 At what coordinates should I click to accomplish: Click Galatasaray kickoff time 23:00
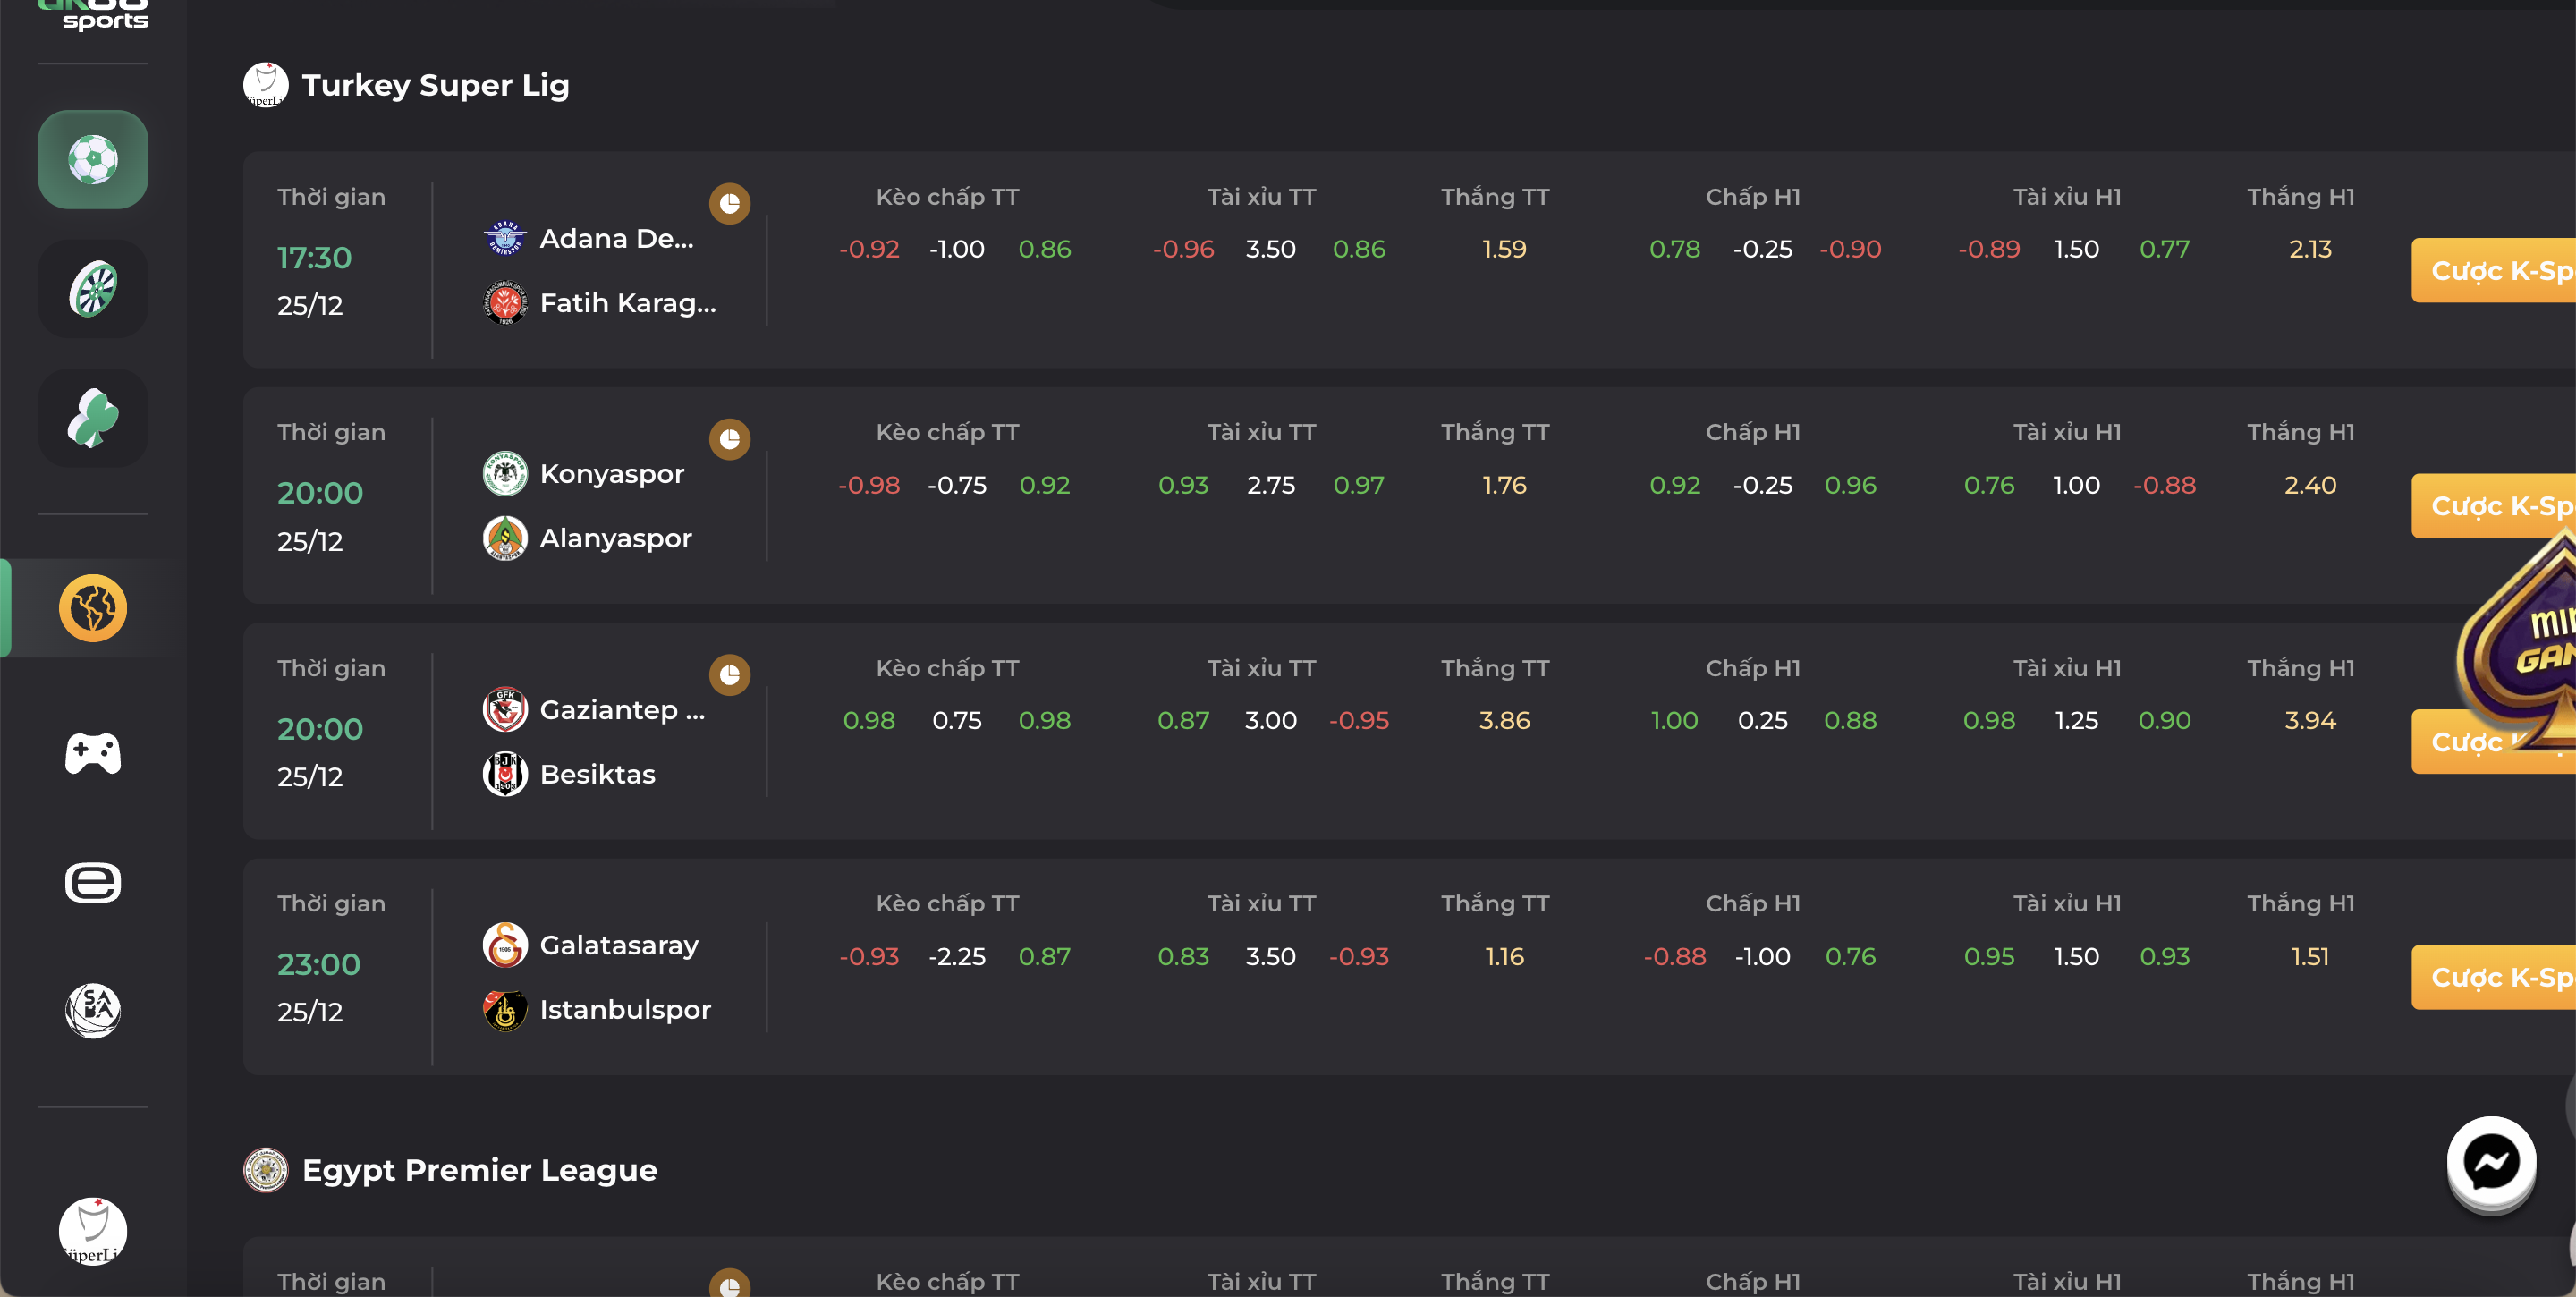(x=319, y=964)
